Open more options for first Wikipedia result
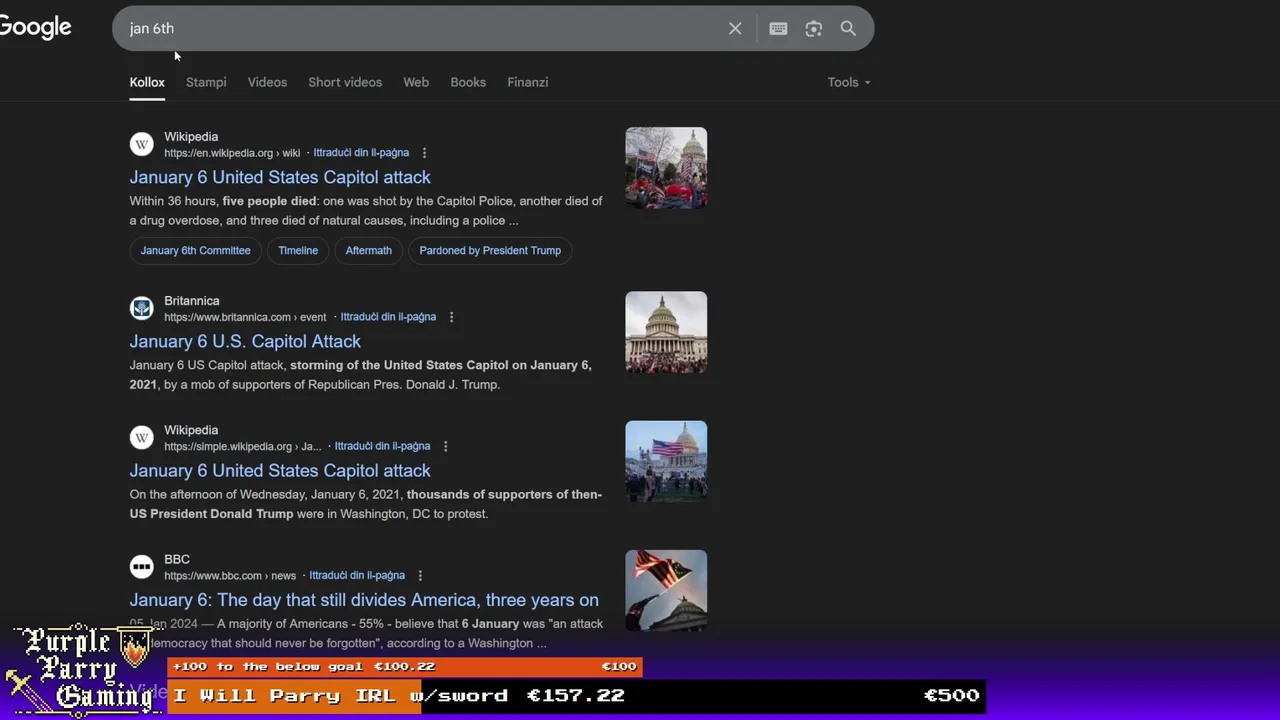The width and height of the screenshot is (1280, 720). (424, 153)
